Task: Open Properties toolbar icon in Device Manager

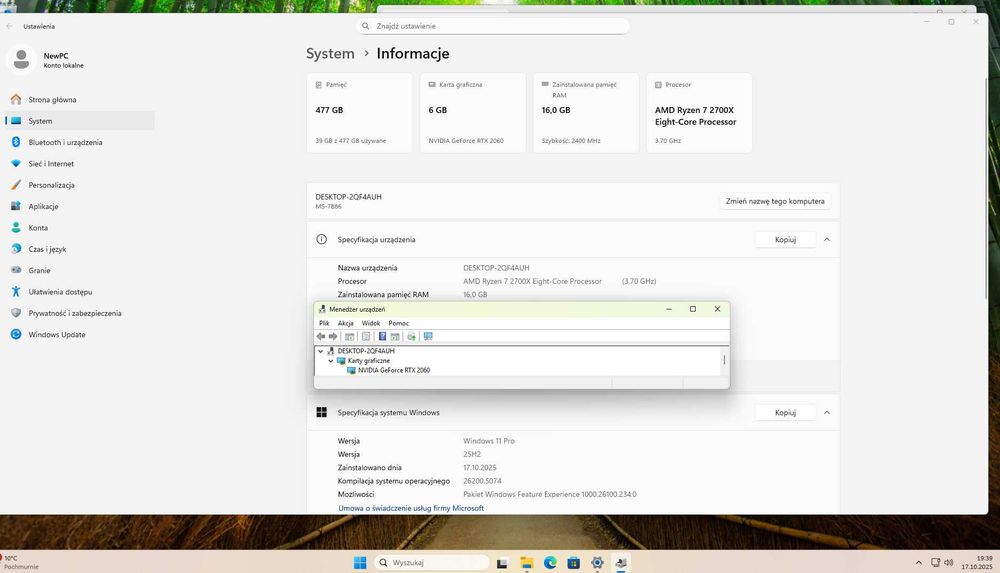Action: (366, 336)
